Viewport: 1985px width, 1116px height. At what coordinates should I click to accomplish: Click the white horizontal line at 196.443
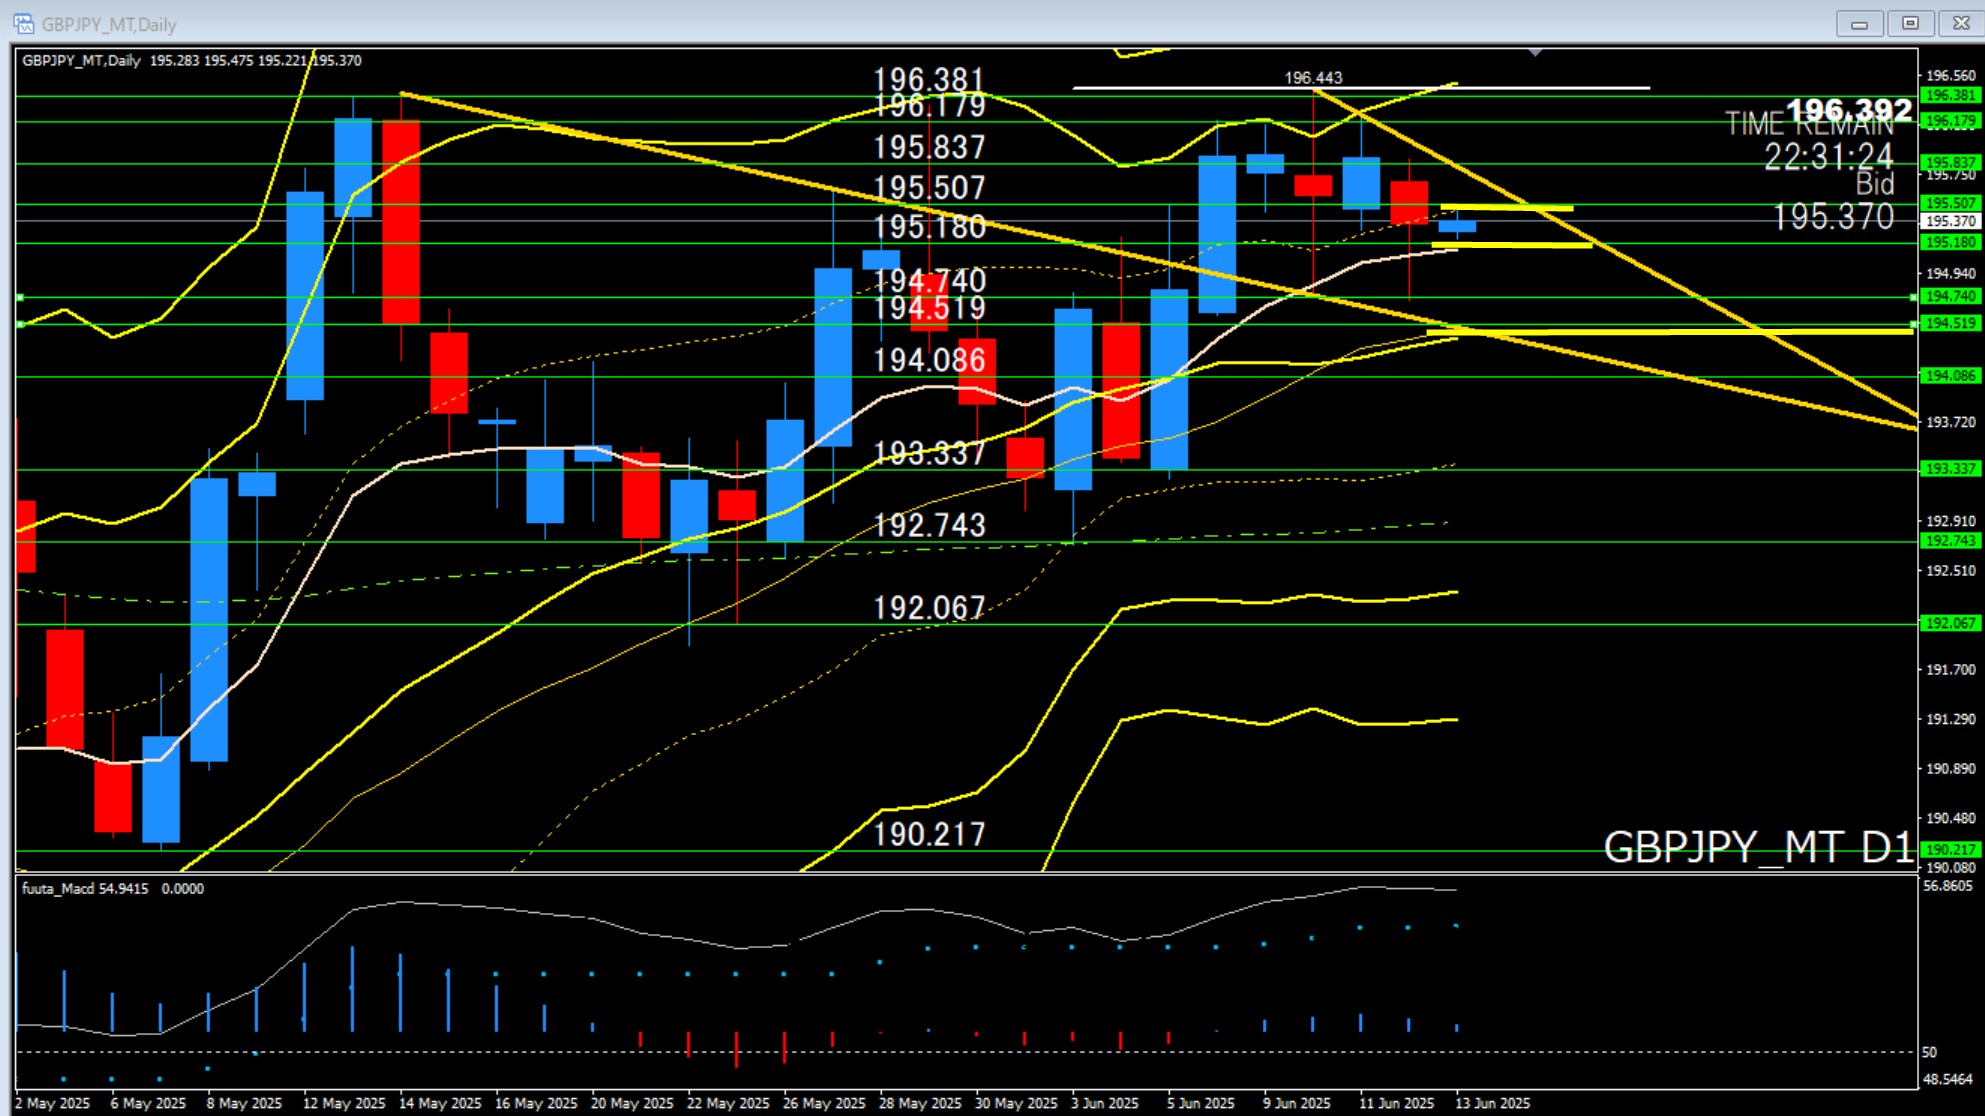pyautogui.click(x=1360, y=88)
